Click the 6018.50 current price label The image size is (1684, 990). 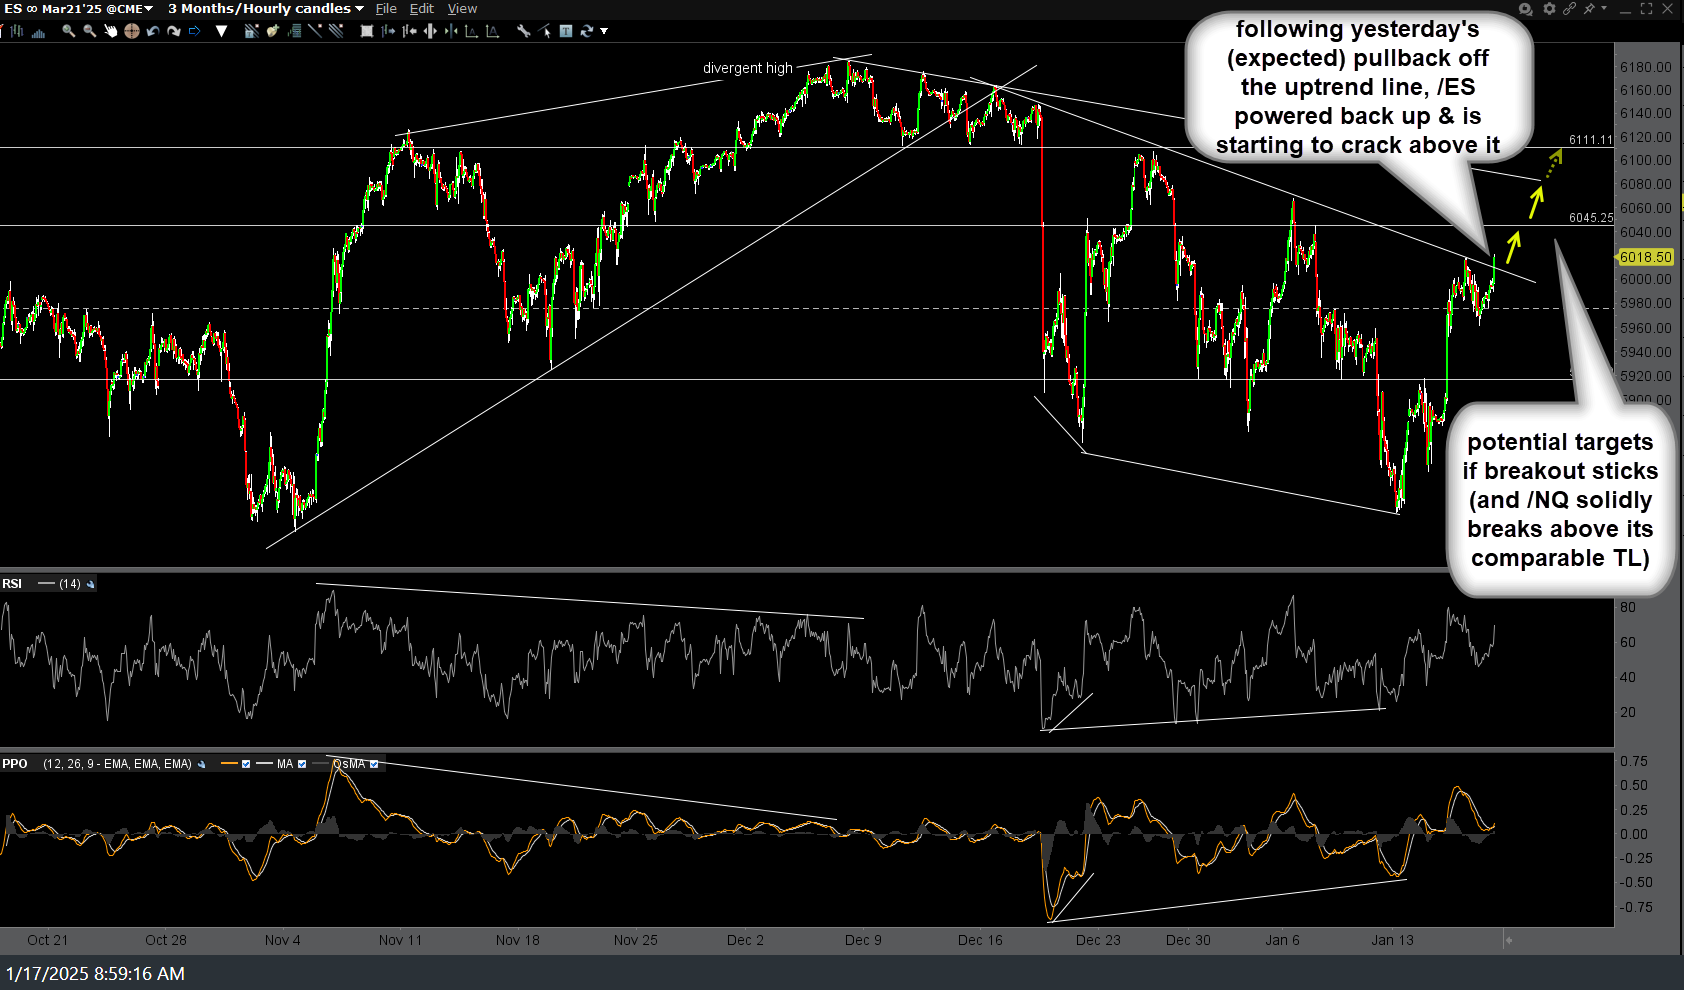click(1645, 257)
